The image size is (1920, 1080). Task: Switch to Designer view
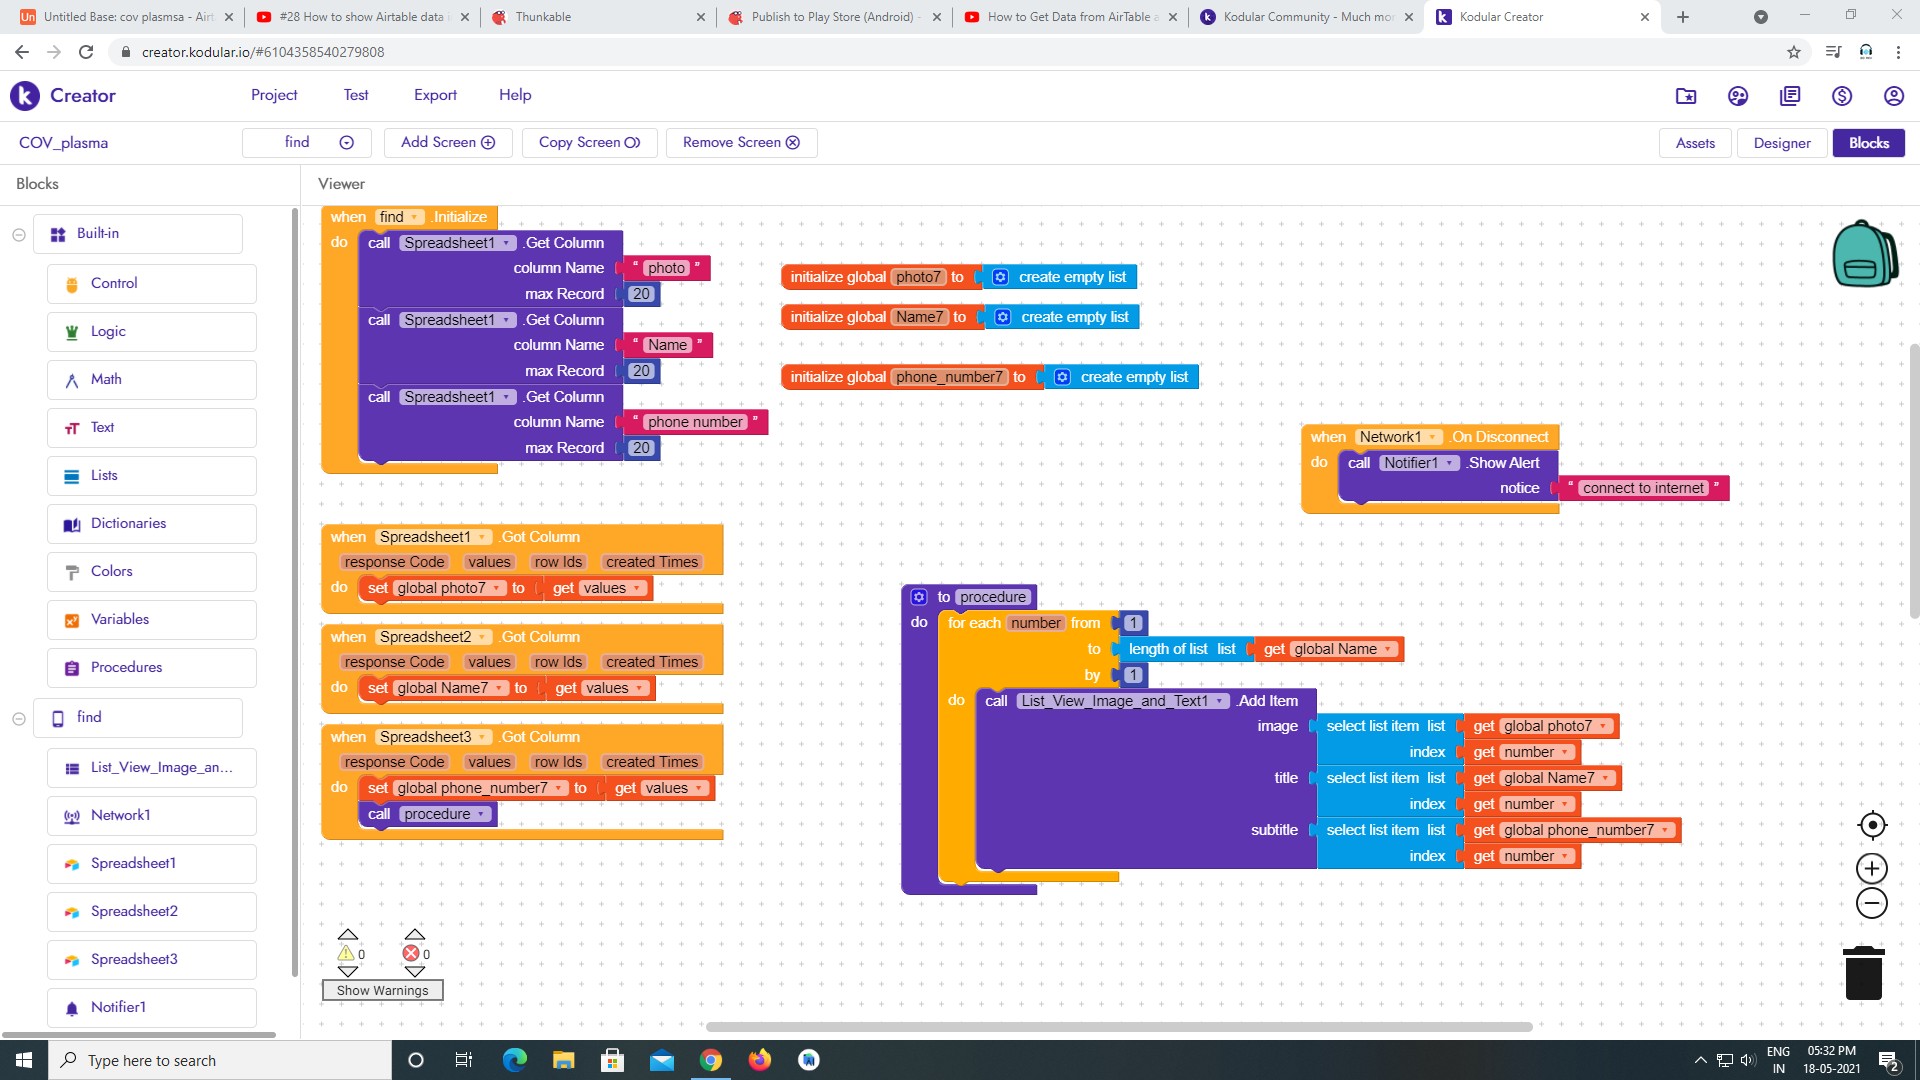coord(1781,143)
